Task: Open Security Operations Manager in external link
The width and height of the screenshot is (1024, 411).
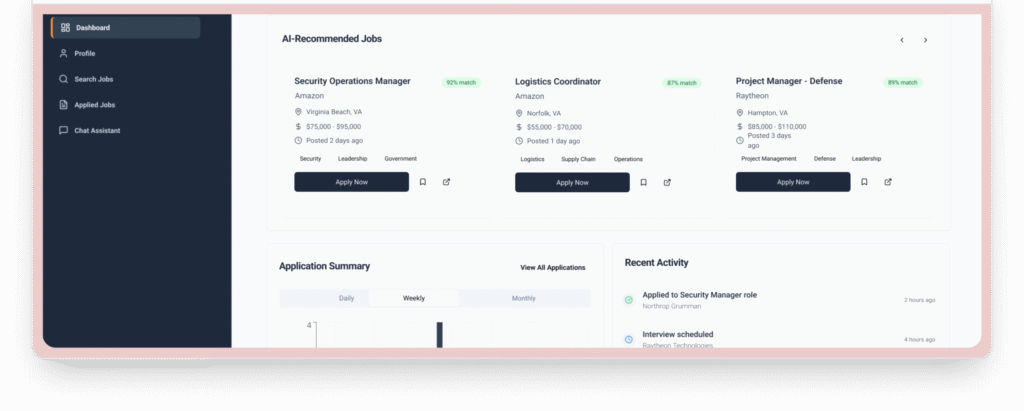Action: pyautogui.click(x=446, y=182)
